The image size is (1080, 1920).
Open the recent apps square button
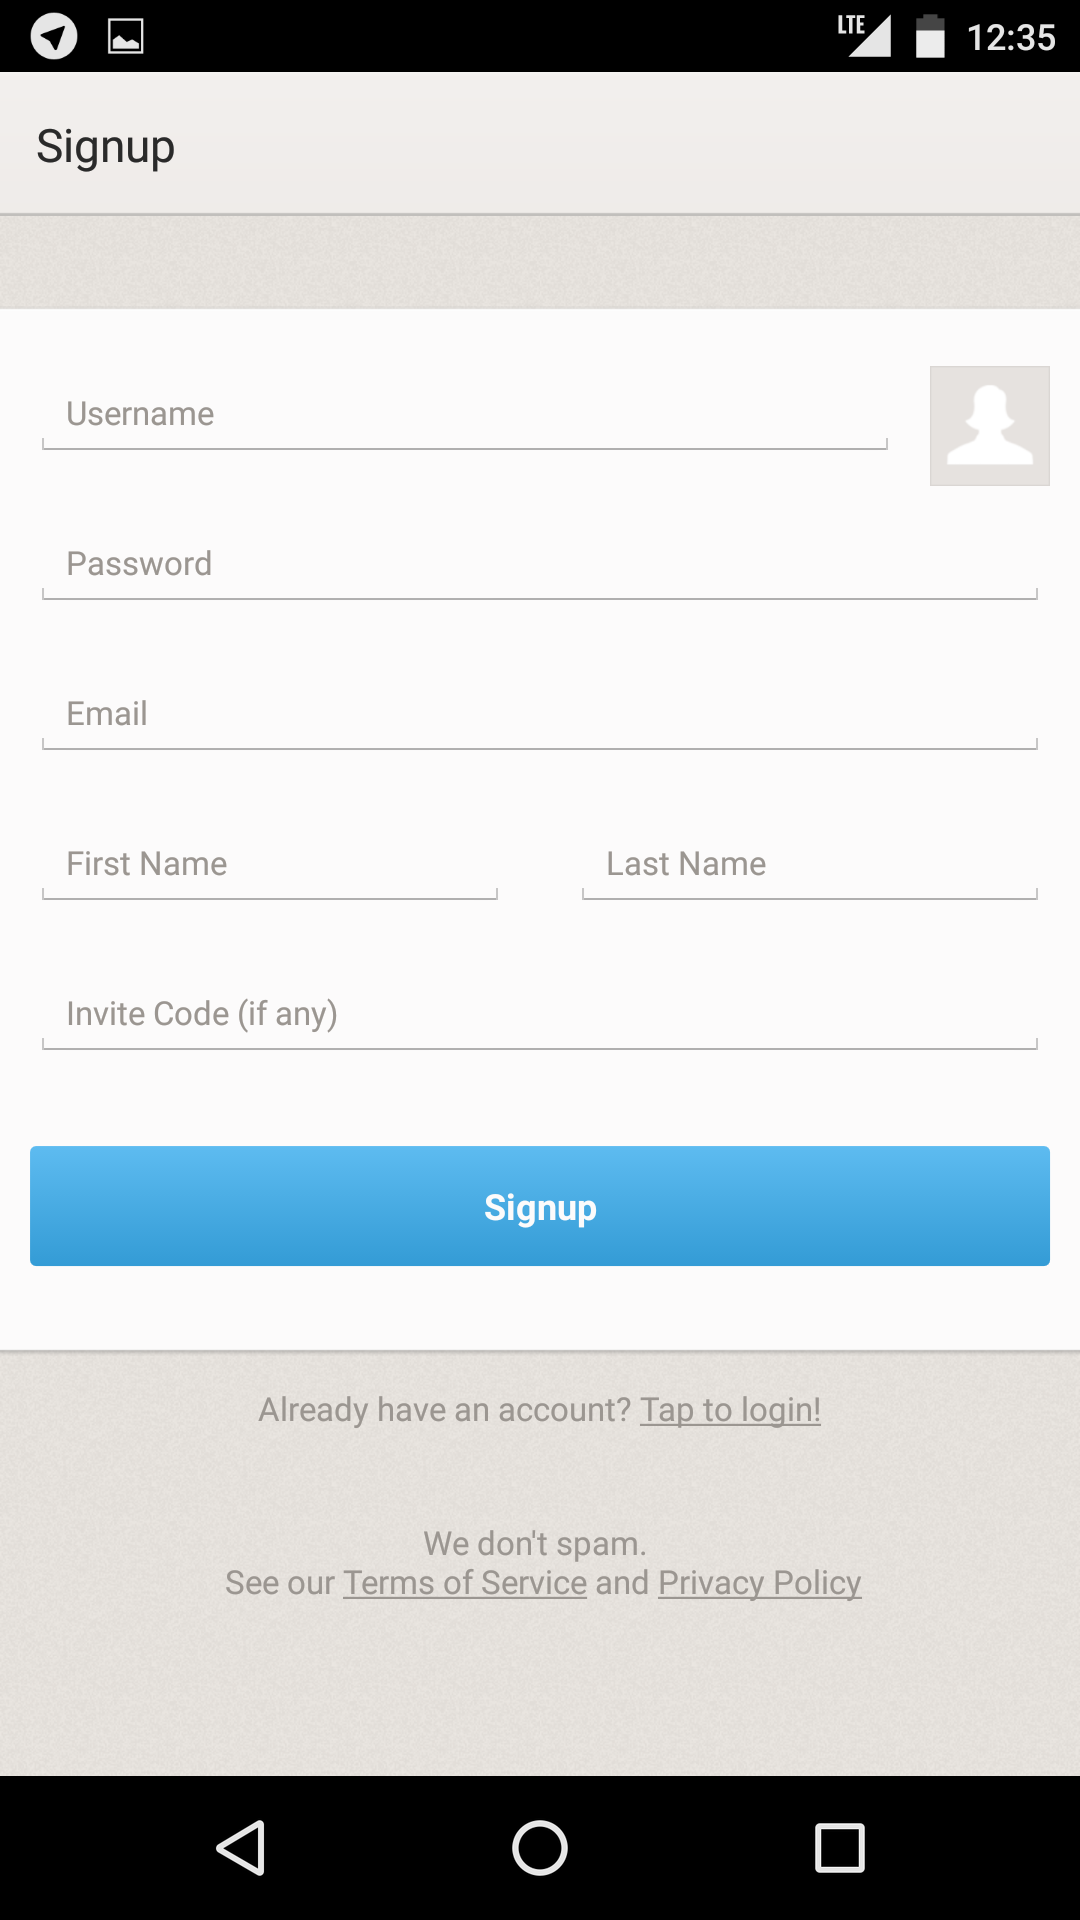tap(839, 1847)
